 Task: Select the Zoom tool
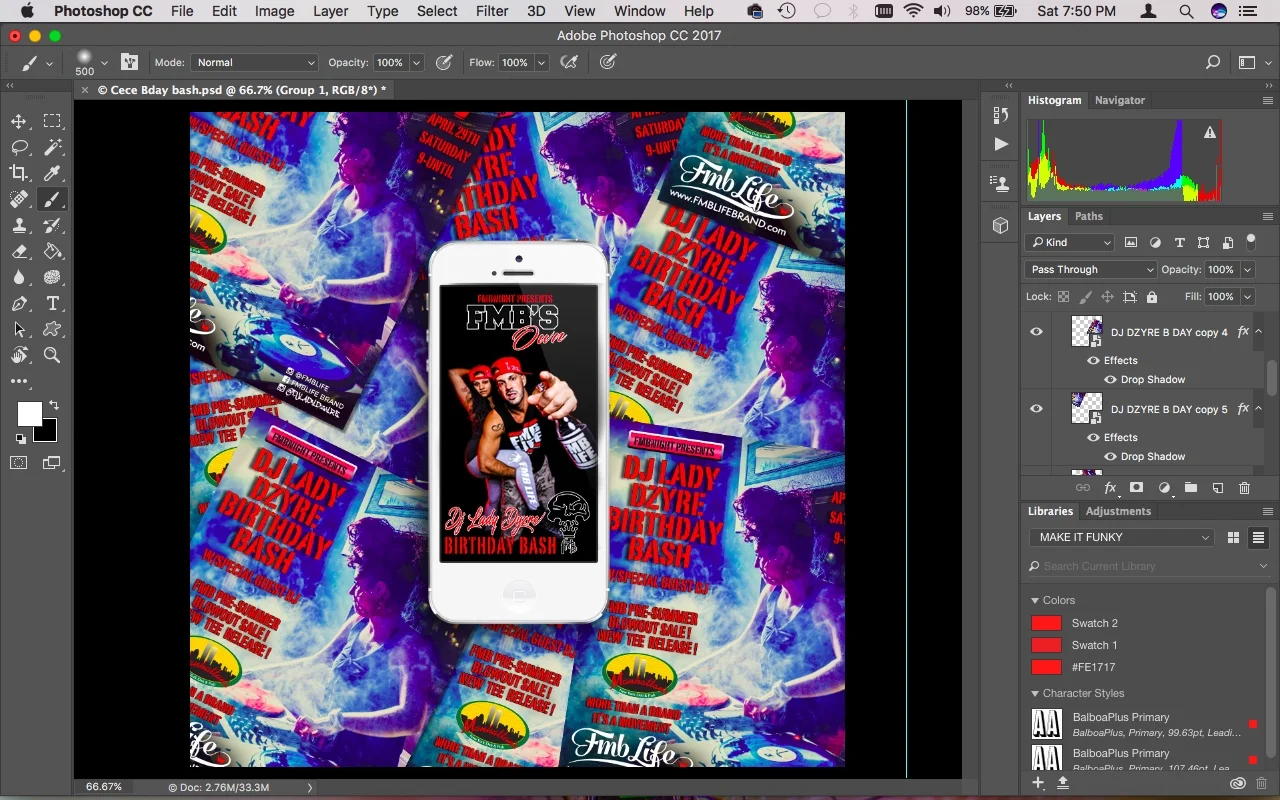point(52,355)
